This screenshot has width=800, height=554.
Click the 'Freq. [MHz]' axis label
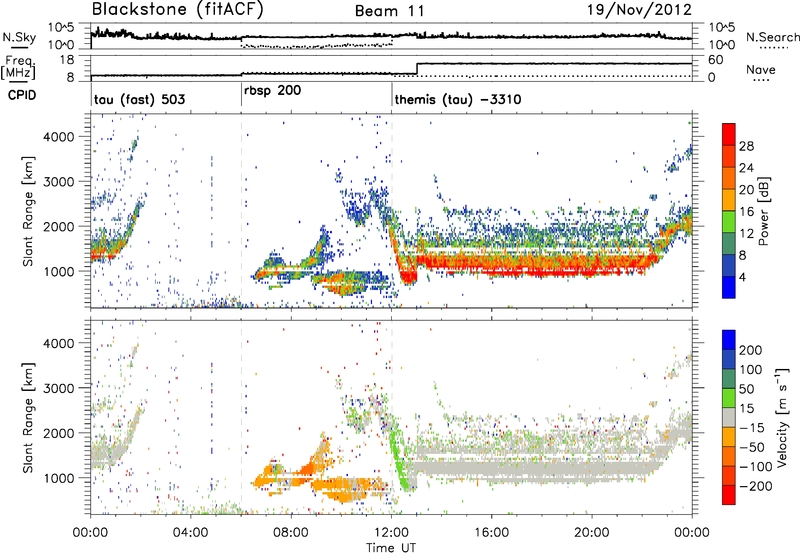click(x=19, y=67)
